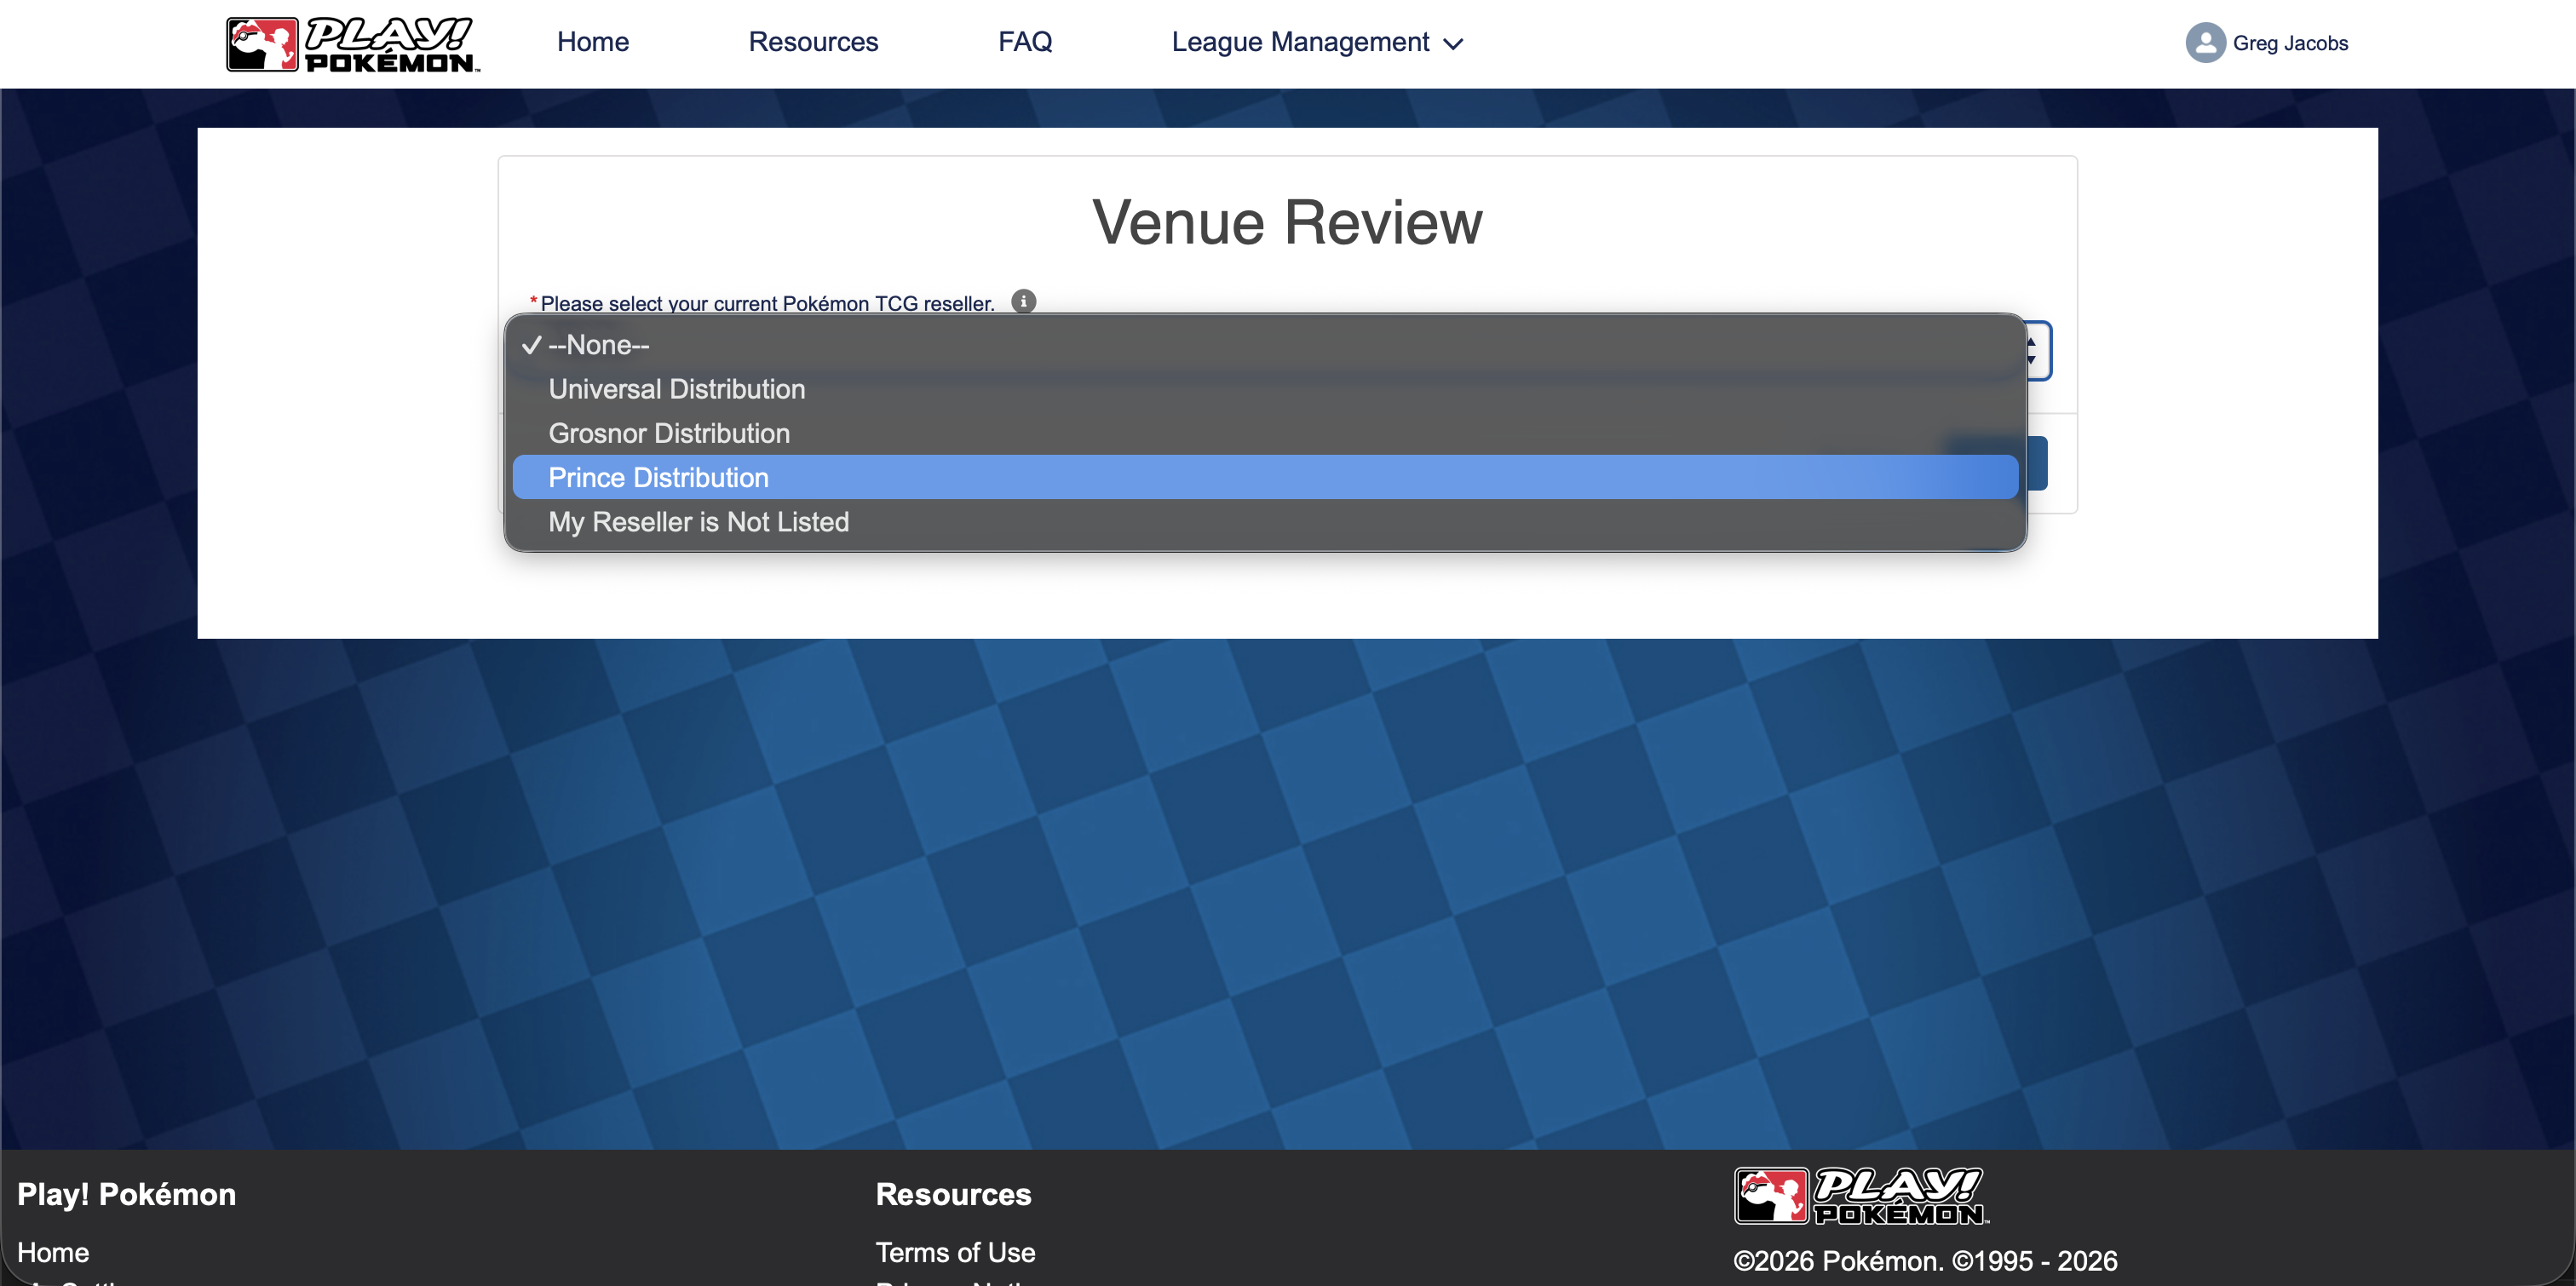The width and height of the screenshot is (2576, 1286).
Task: Open the Resources nav item
Action: (812, 42)
